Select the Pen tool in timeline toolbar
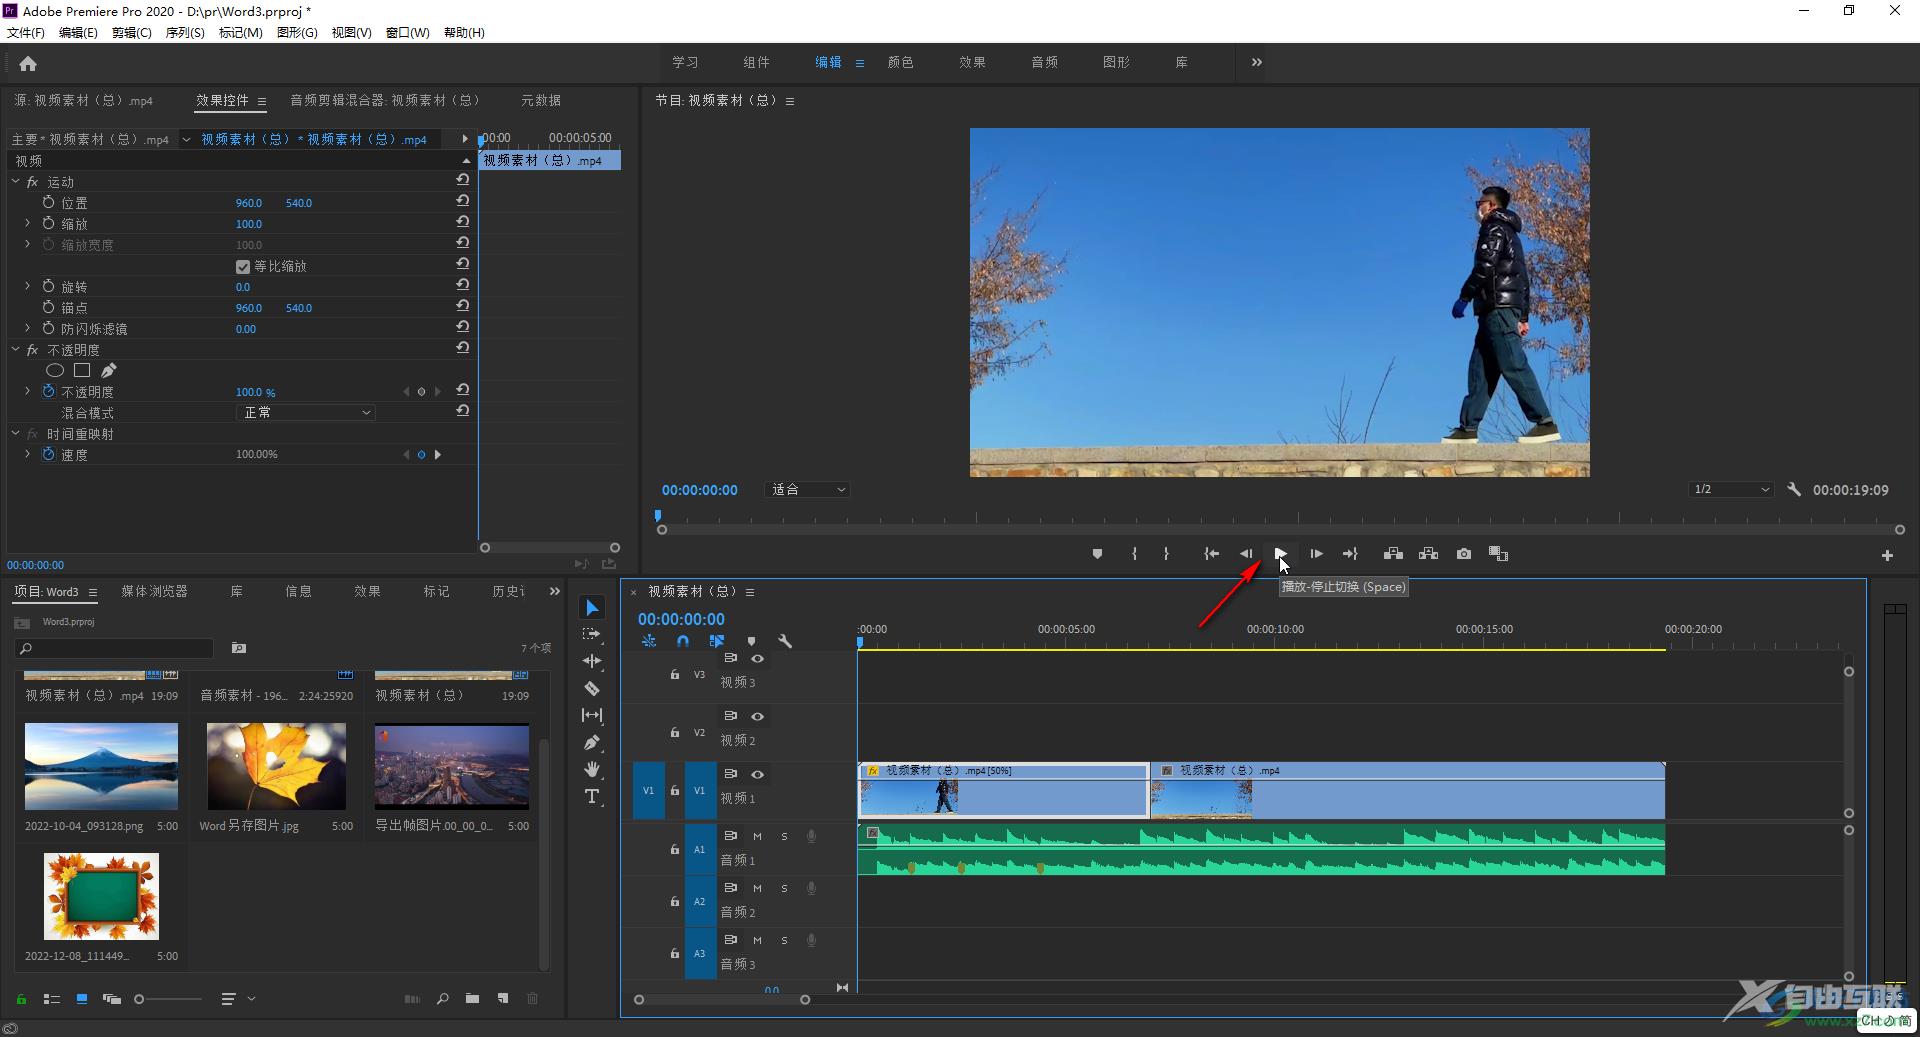This screenshot has width=1920, height=1037. (x=592, y=742)
